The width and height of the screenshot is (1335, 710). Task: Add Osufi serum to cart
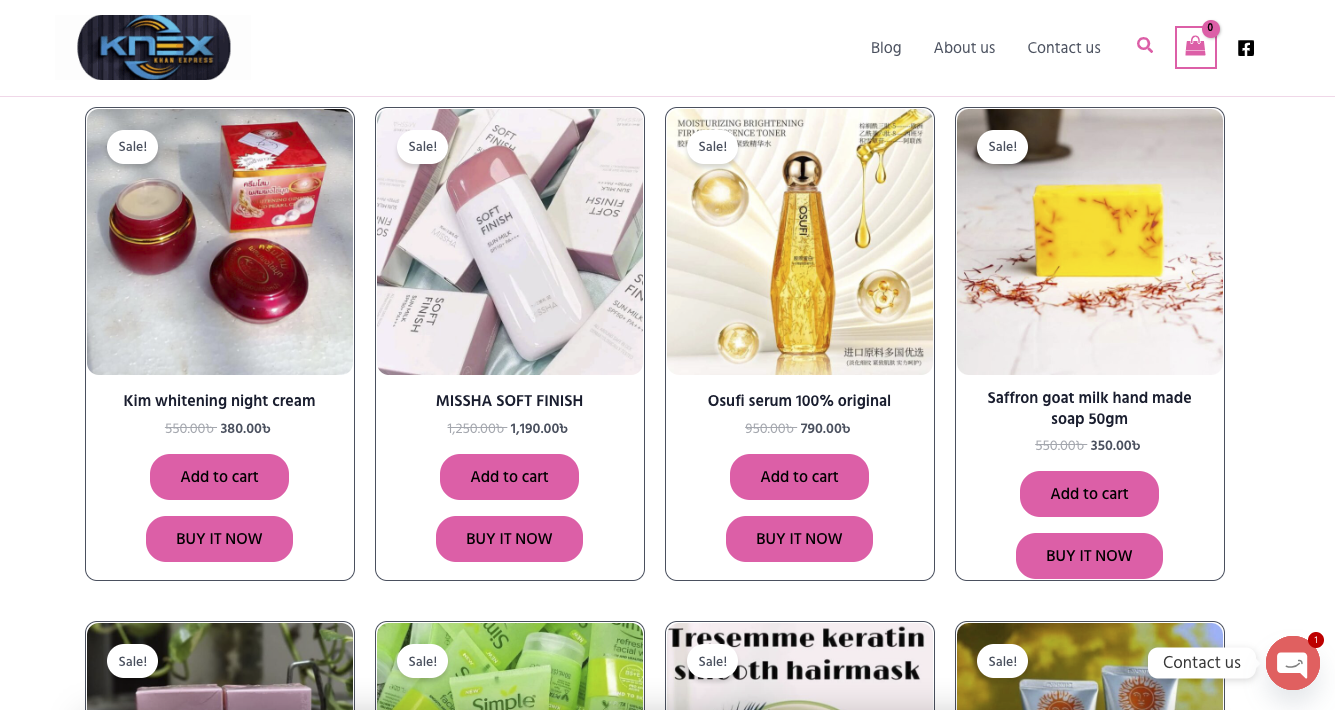click(x=799, y=477)
